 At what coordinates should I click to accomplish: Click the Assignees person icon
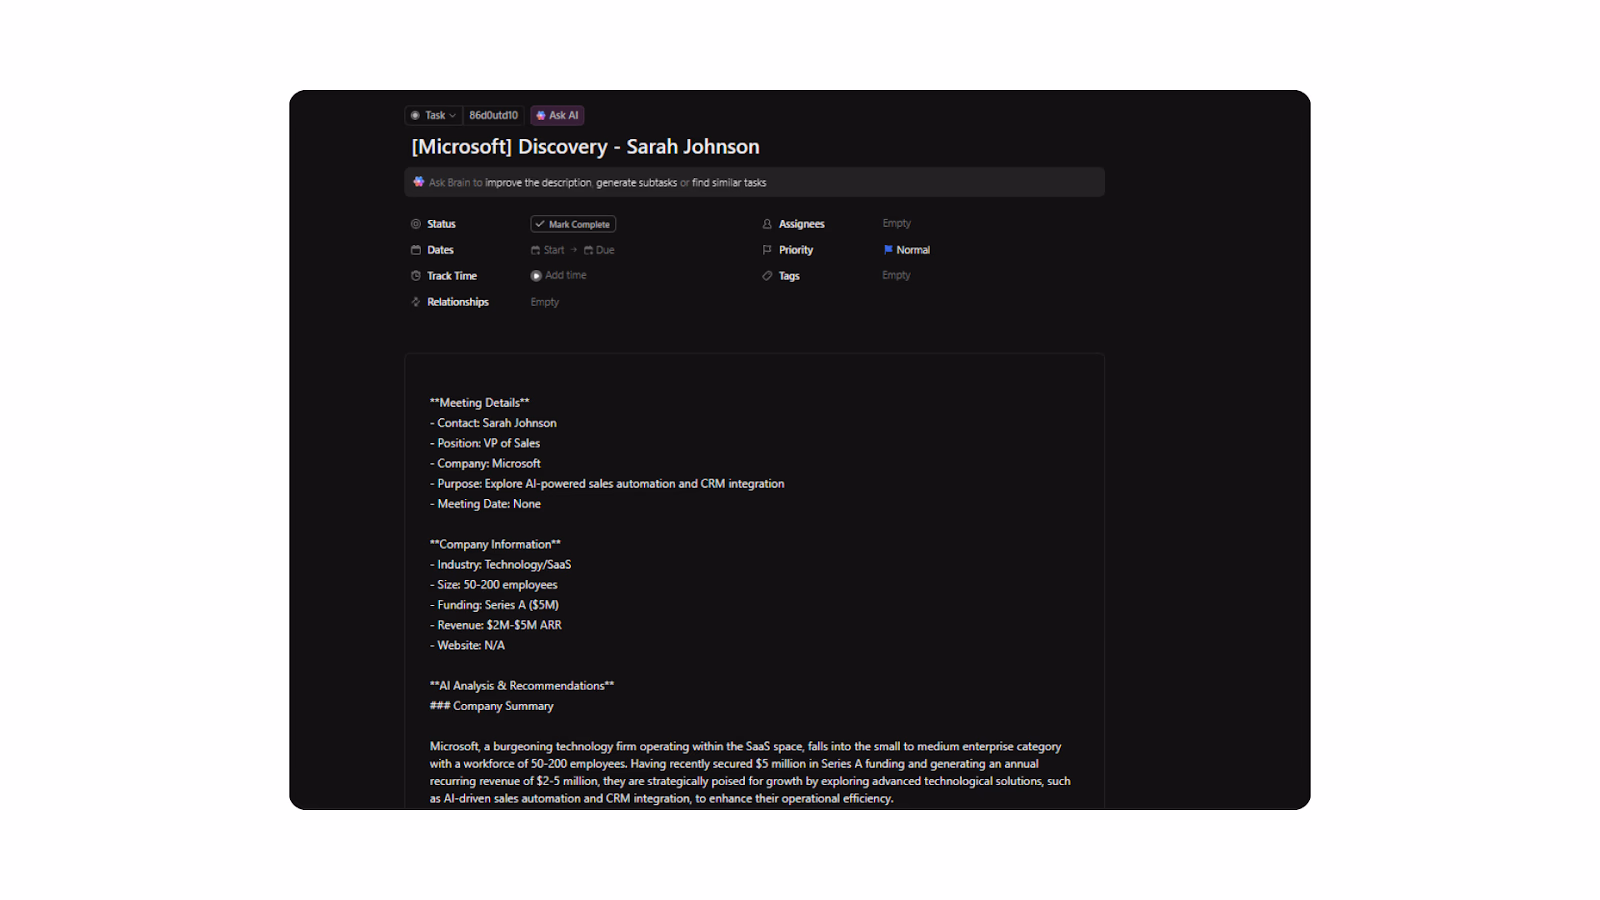click(767, 224)
